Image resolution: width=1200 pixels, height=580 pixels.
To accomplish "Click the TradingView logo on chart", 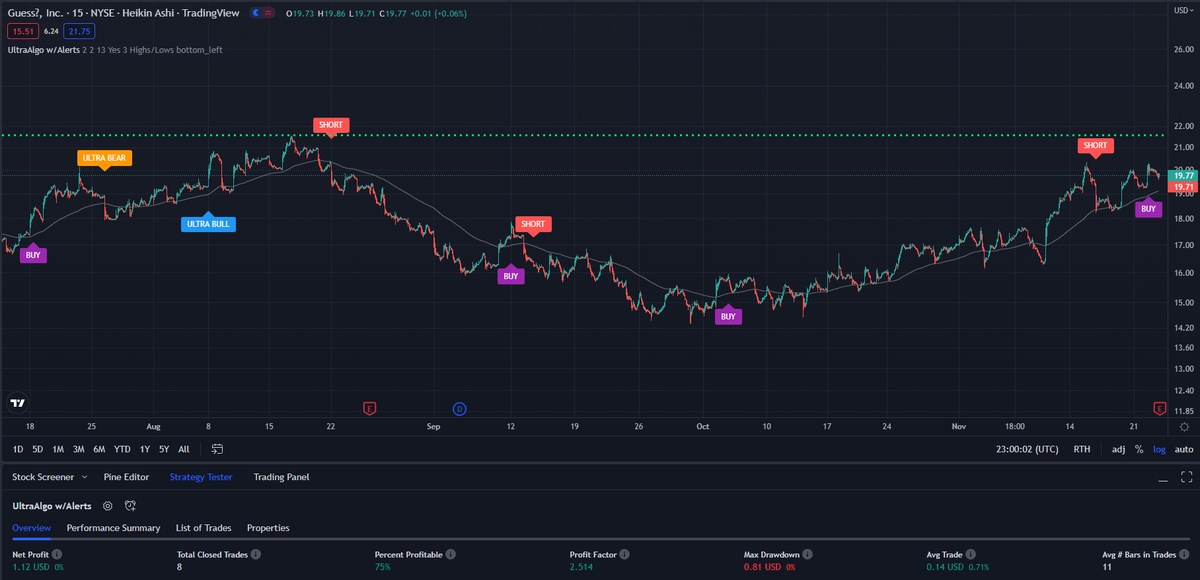I will (17, 403).
